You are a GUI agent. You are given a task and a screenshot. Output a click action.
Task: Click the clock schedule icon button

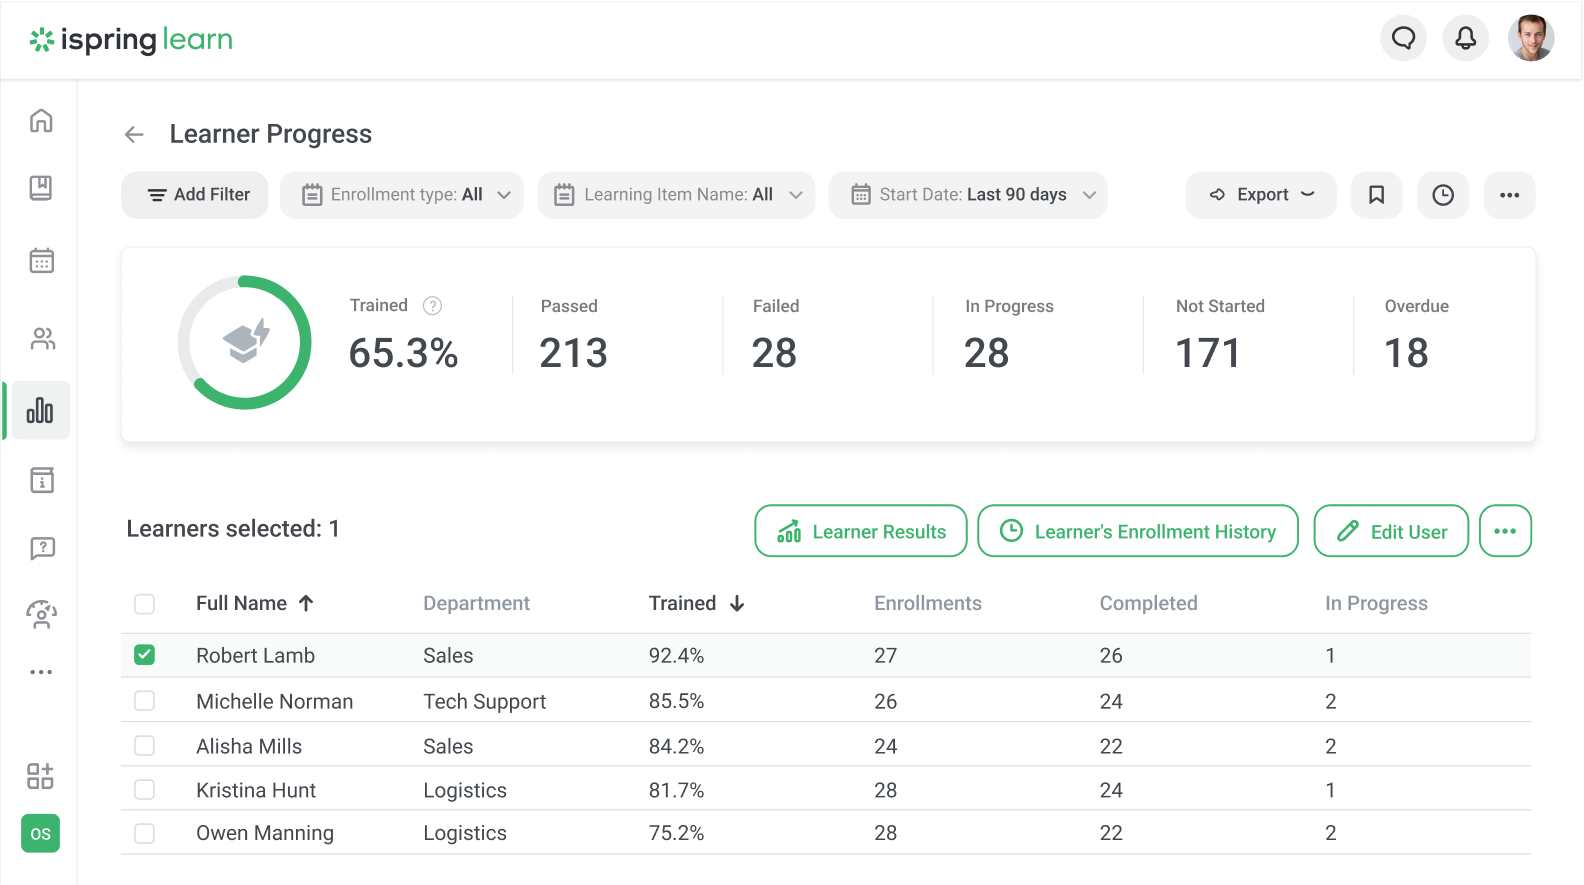[1442, 195]
